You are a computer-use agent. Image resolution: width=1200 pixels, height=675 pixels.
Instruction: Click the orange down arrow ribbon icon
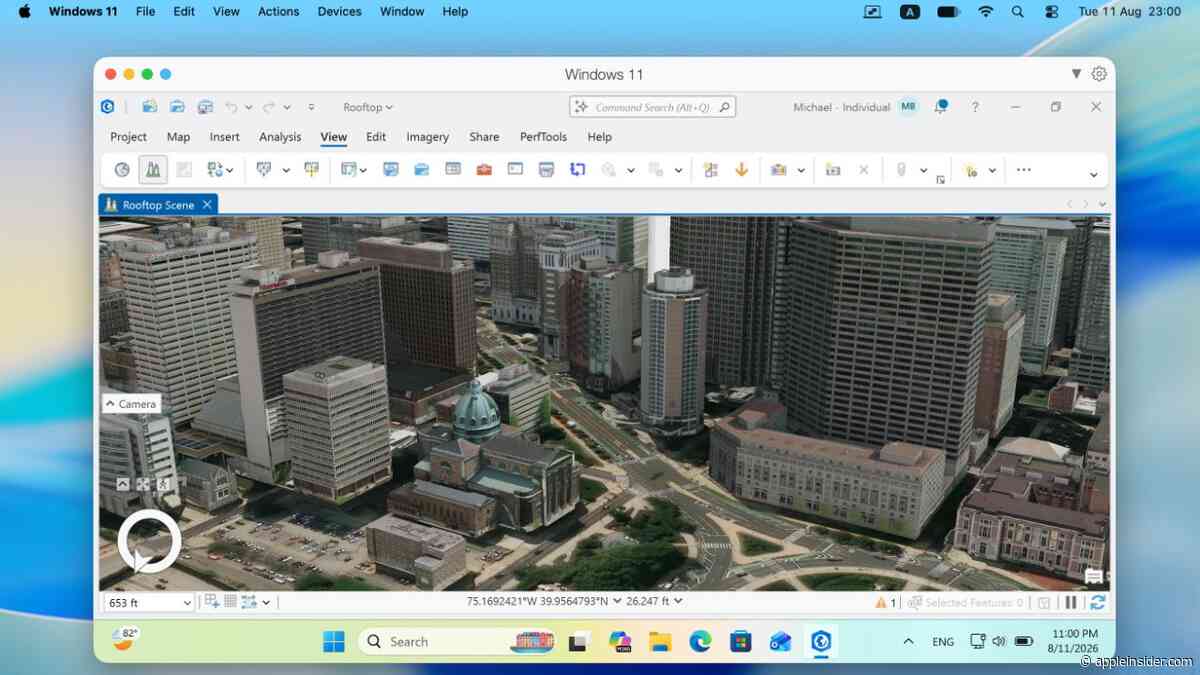pyautogui.click(x=741, y=170)
